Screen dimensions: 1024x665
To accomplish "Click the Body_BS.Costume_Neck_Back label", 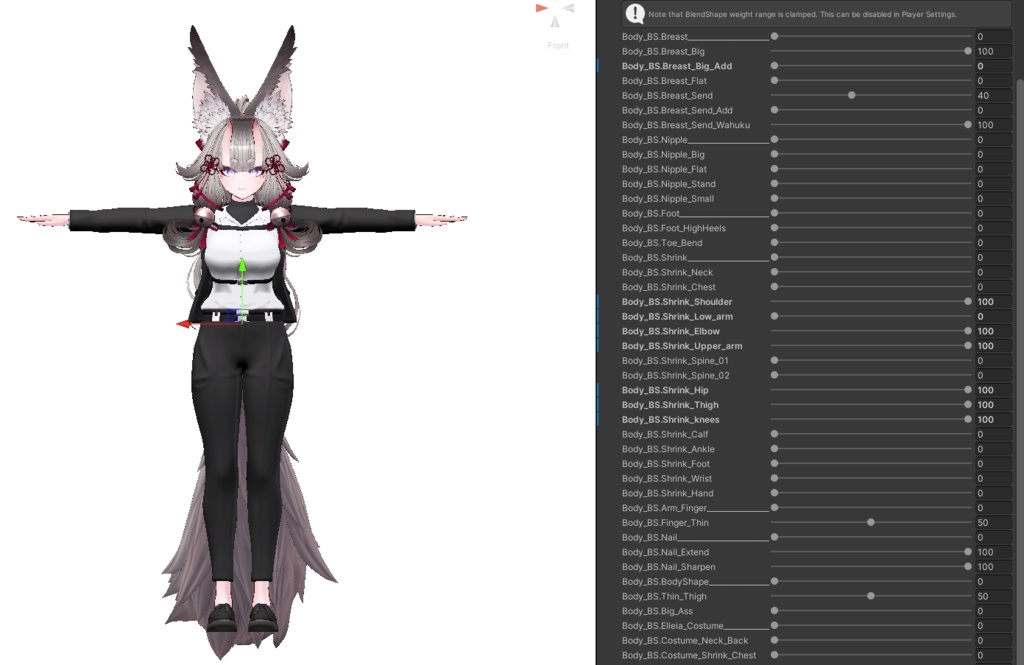I will 685,640.
